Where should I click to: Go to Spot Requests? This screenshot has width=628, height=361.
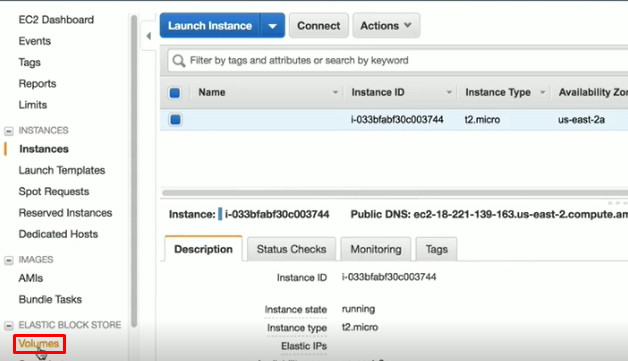[x=54, y=192]
